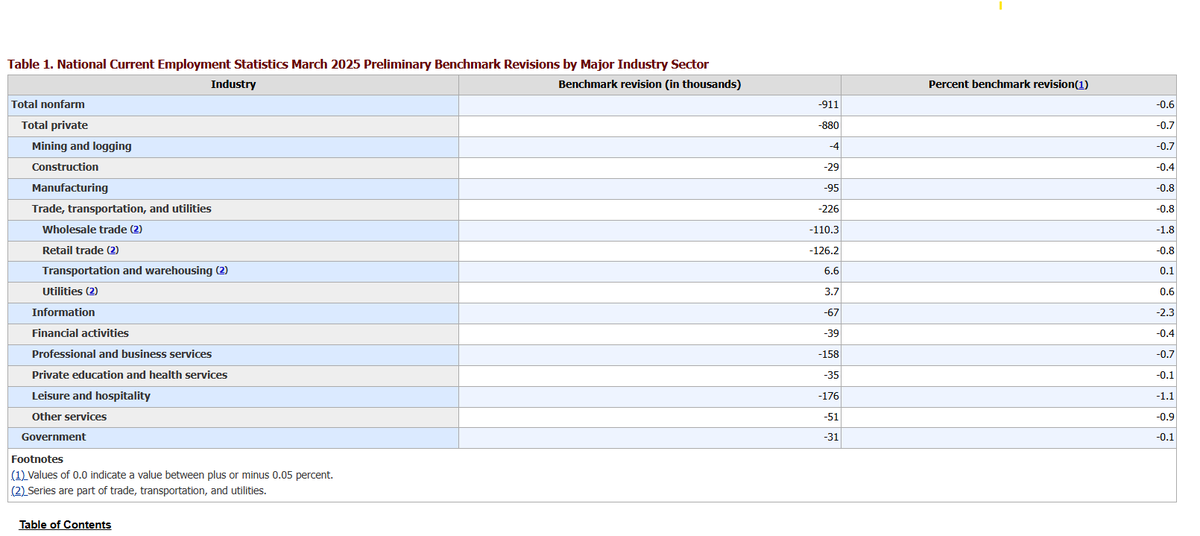Select the Total nonfarm row label
1200x536 pixels.
48,105
